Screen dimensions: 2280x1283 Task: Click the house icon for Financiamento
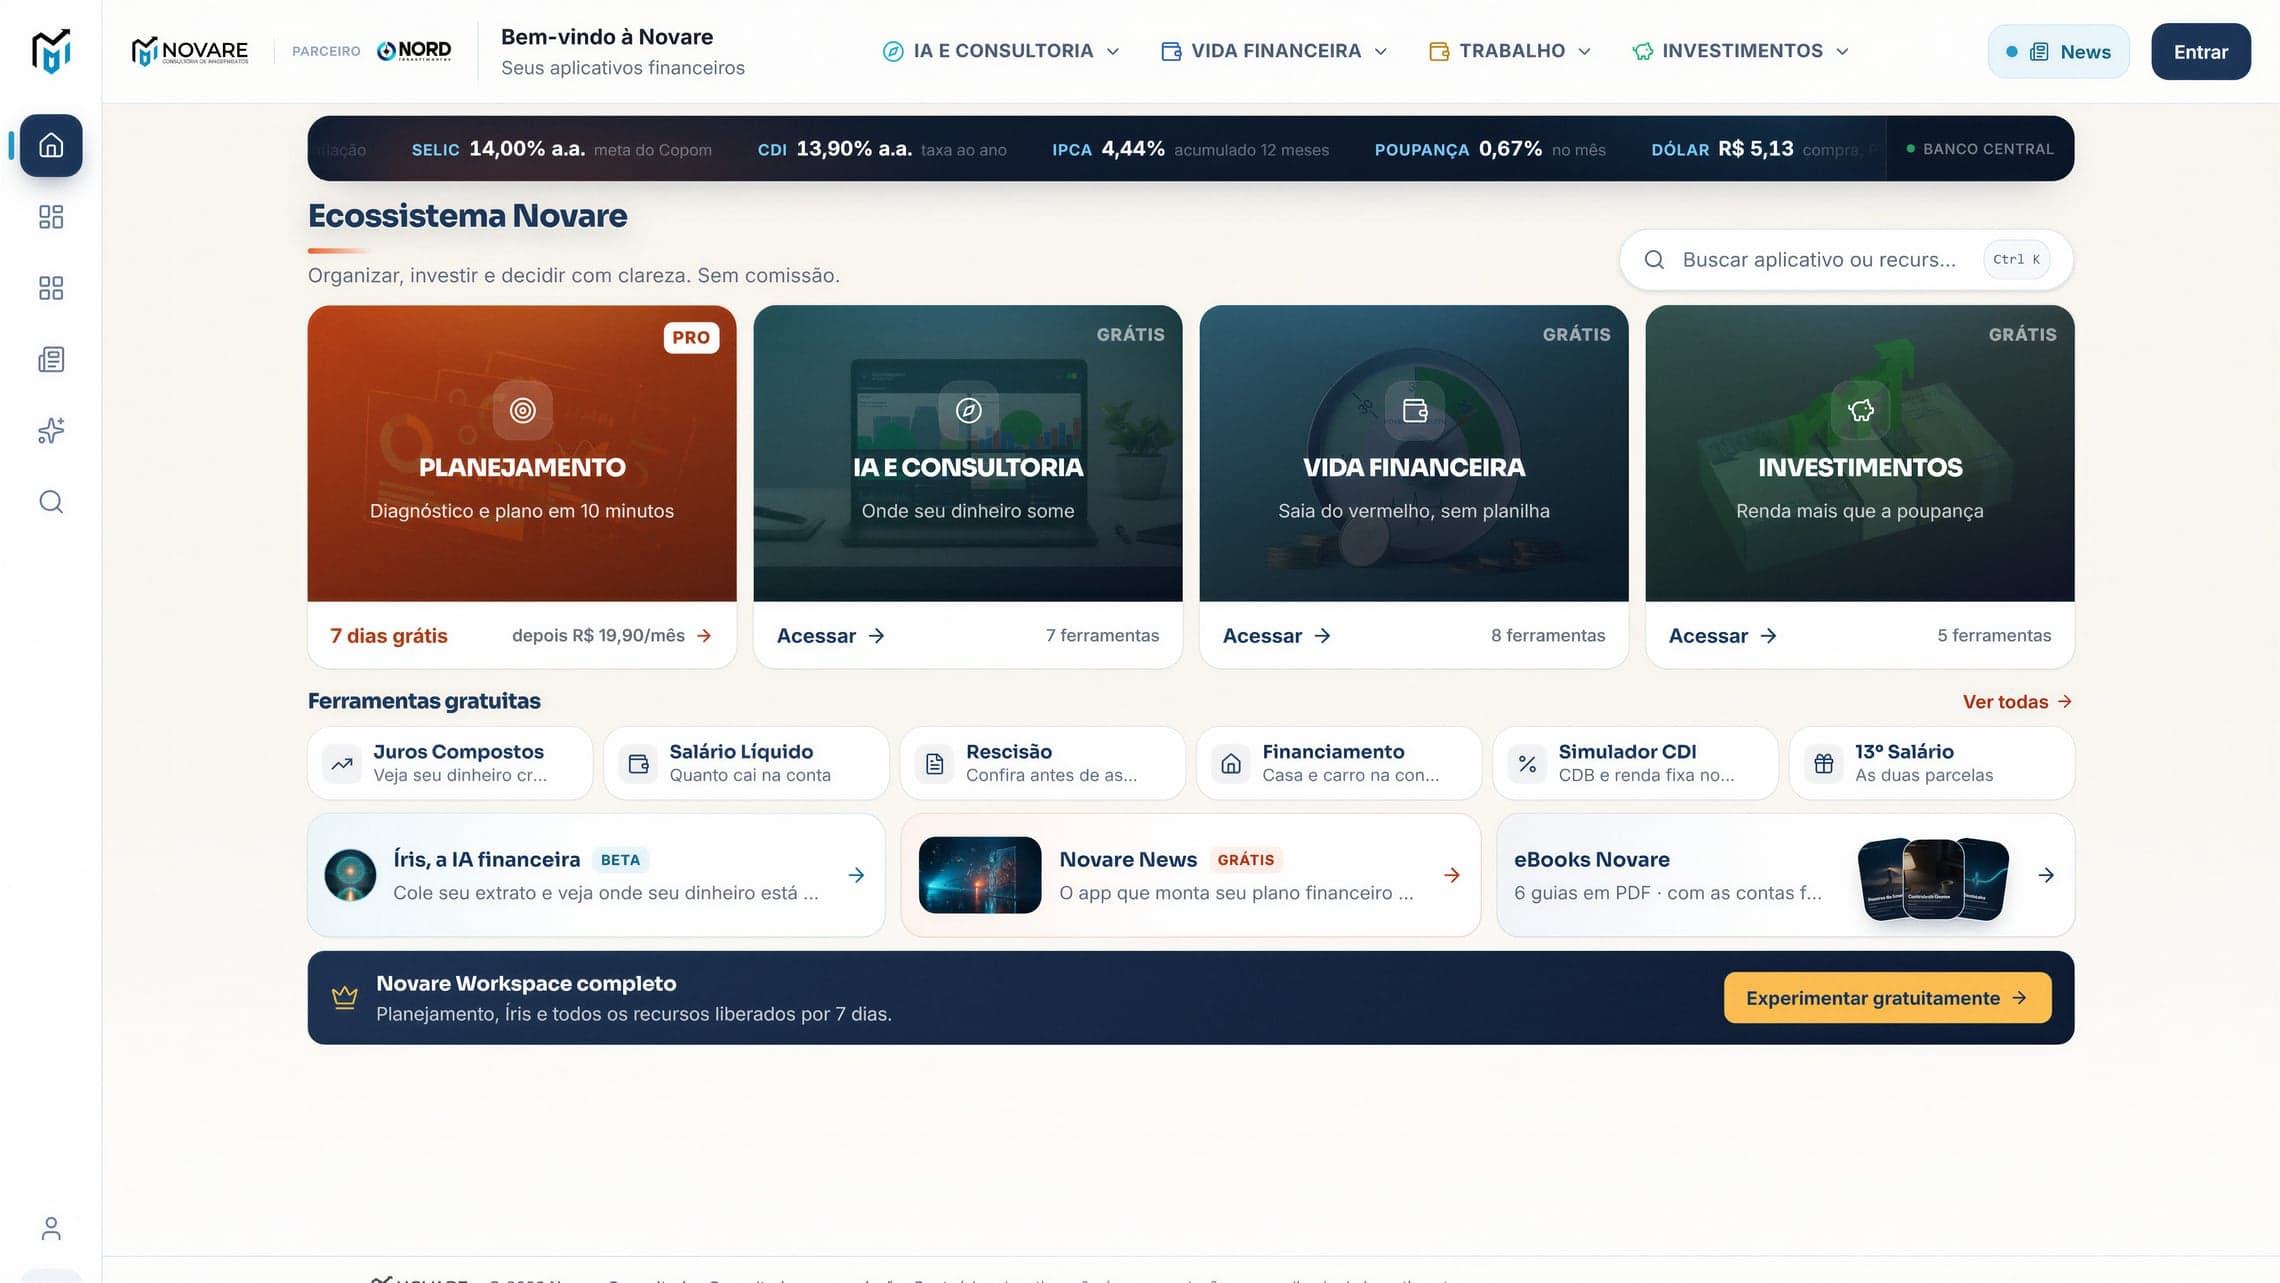[1231, 764]
